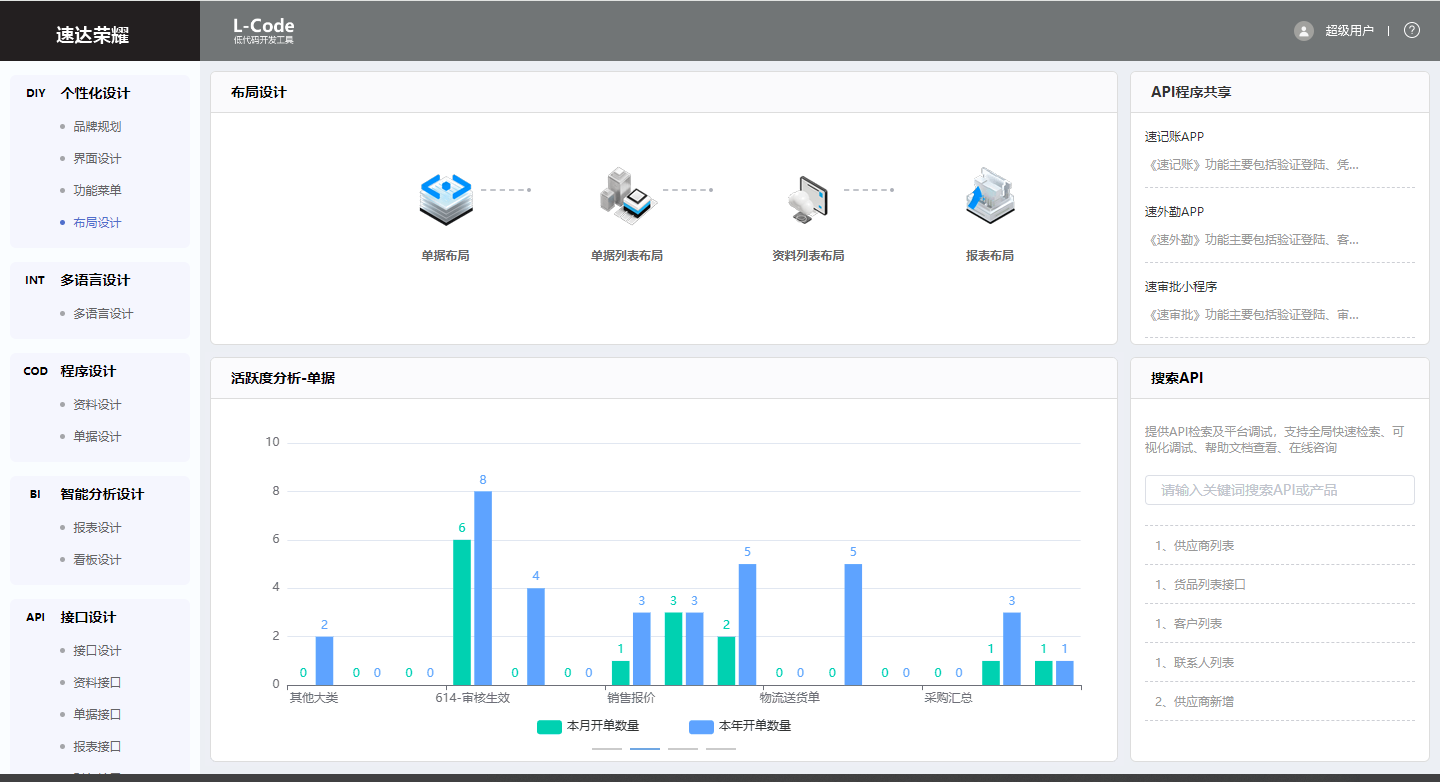Image resolution: width=1440 pixels, height=782 pixels.
Task: Open the 单据列表布局 icon
Action: 626,196
